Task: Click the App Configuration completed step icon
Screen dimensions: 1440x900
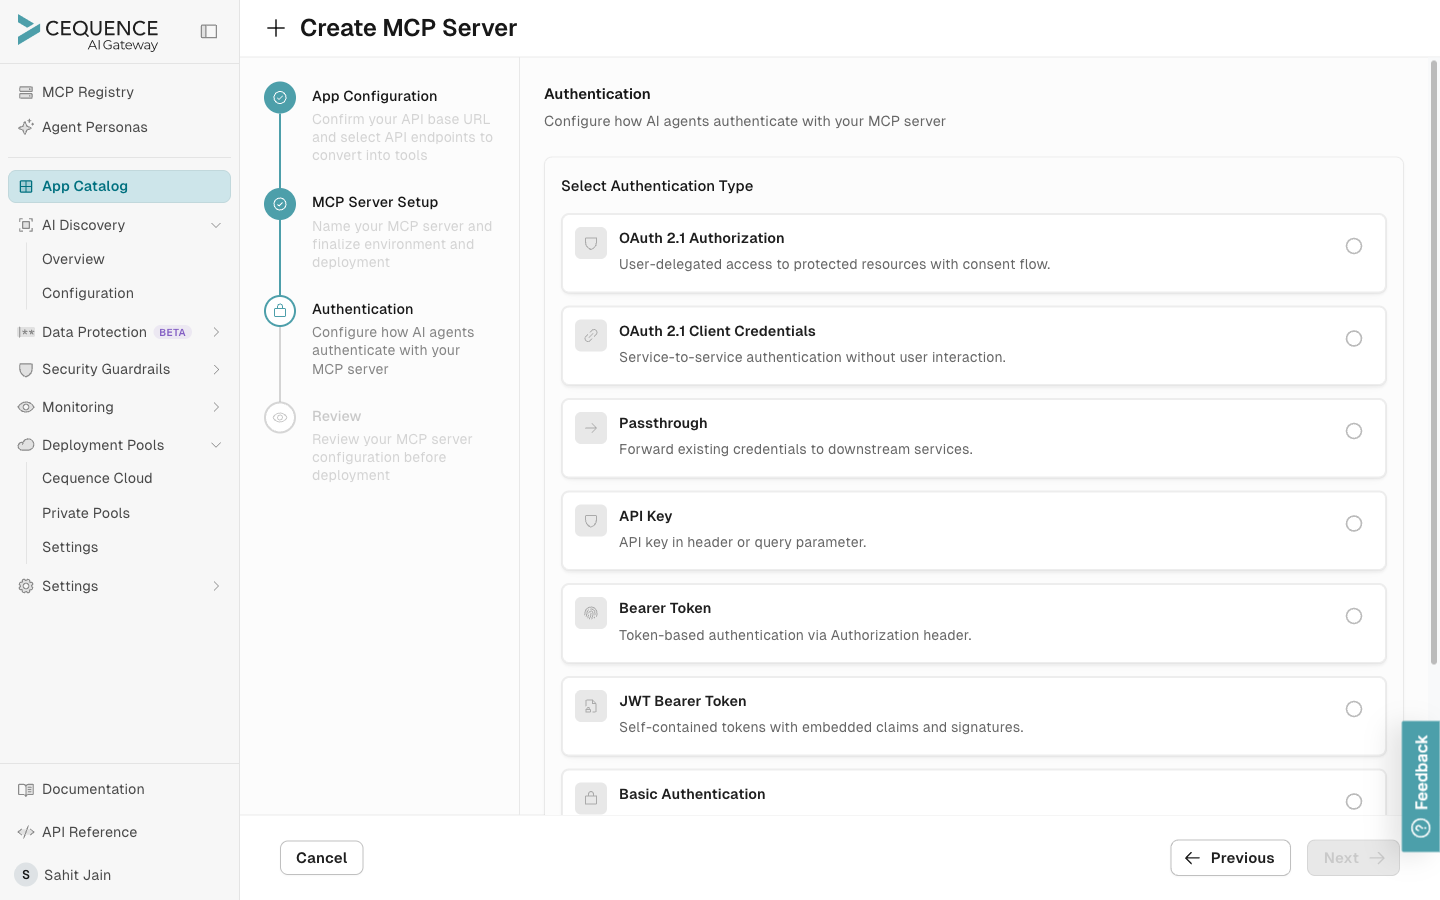Action: pyautogui.click(x=280, y=97)
